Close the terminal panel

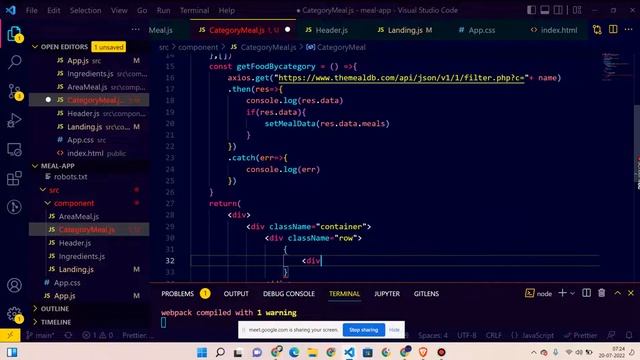631,293
